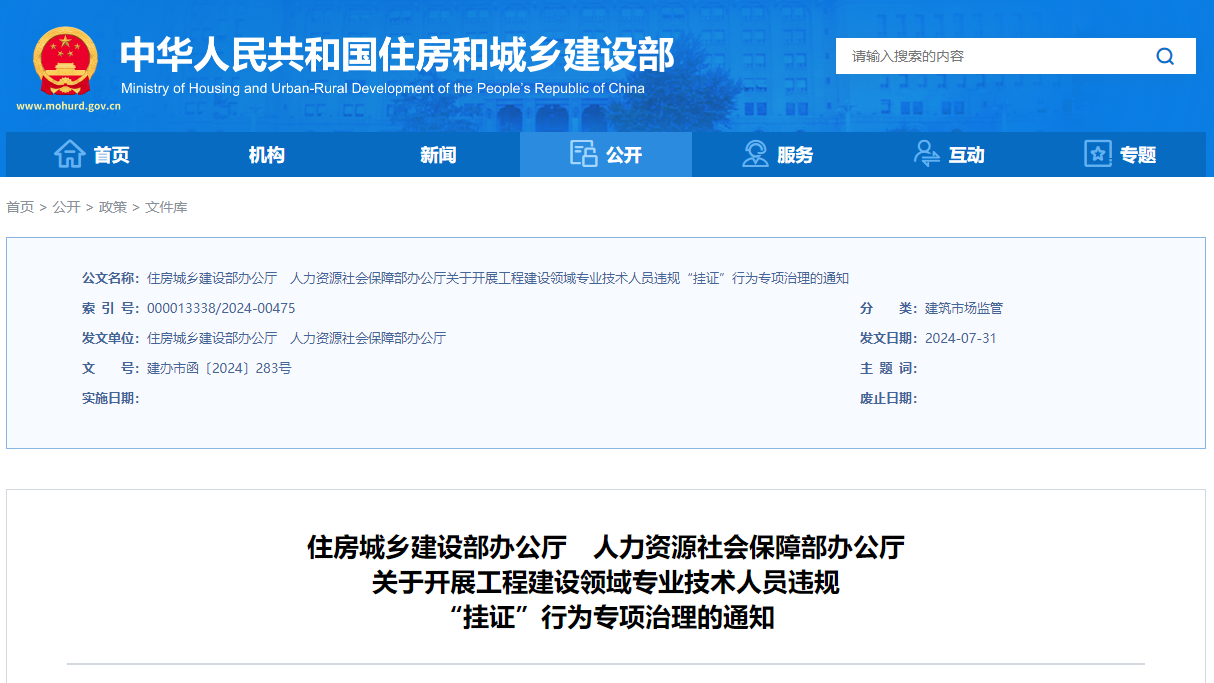1214x683 pixels.
Task: Click the dialogue icon beside 互动
Action: point(924,153)
